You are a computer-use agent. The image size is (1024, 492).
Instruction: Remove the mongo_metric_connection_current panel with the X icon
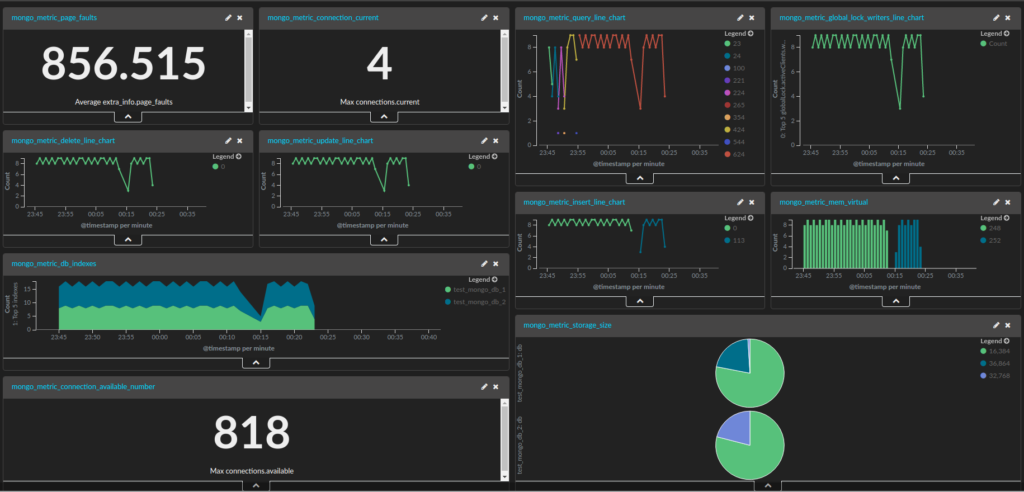click(x=496, y=18)
